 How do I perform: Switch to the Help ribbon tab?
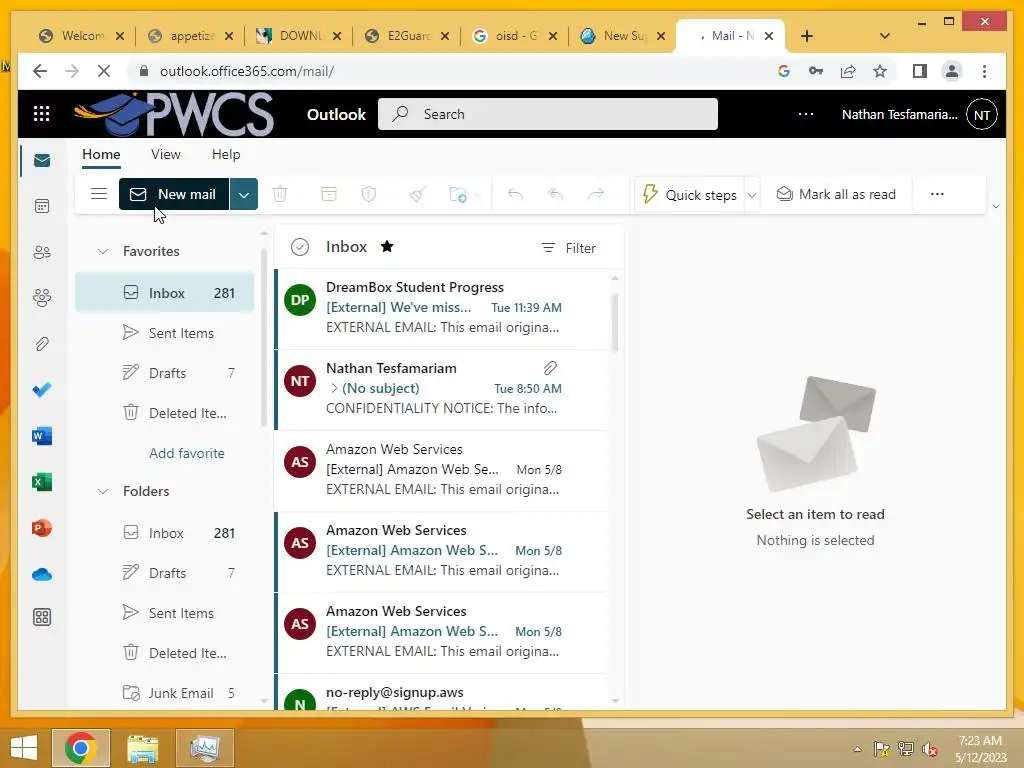(x=226, y=154)
